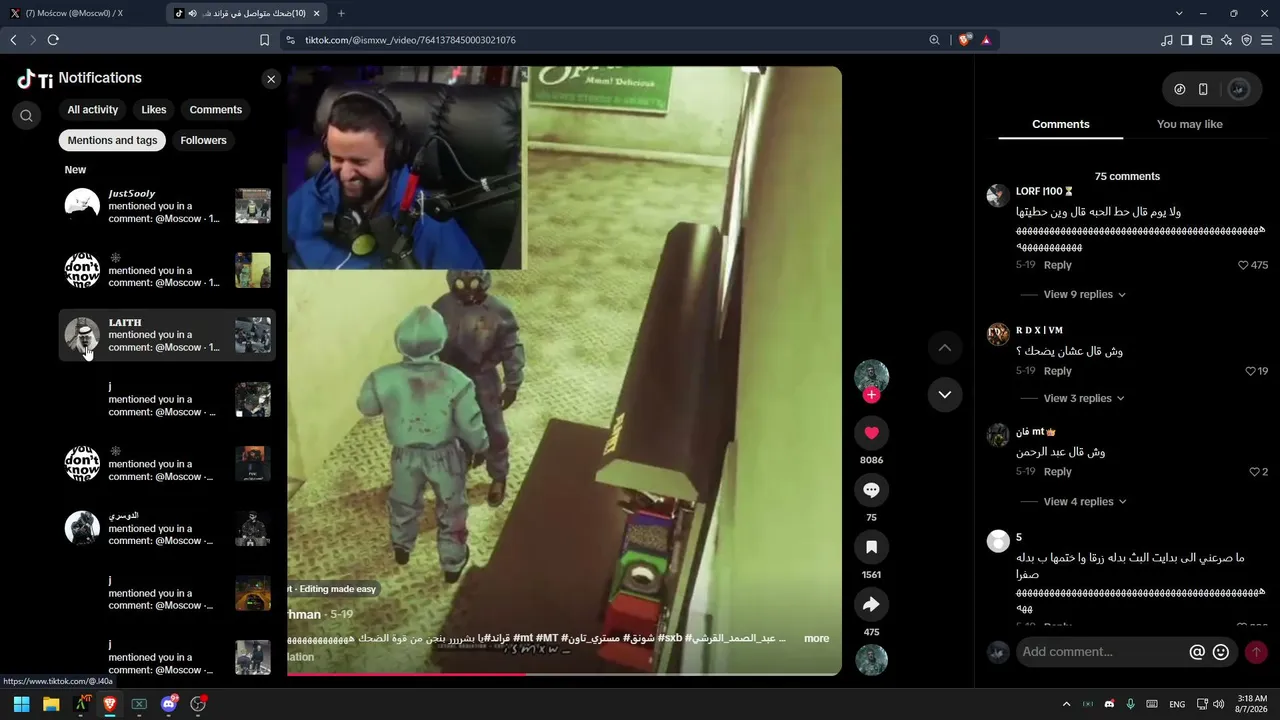The image size is (1280, 720).
Task: Open the JustSooly mention notification
Action: 167,206
